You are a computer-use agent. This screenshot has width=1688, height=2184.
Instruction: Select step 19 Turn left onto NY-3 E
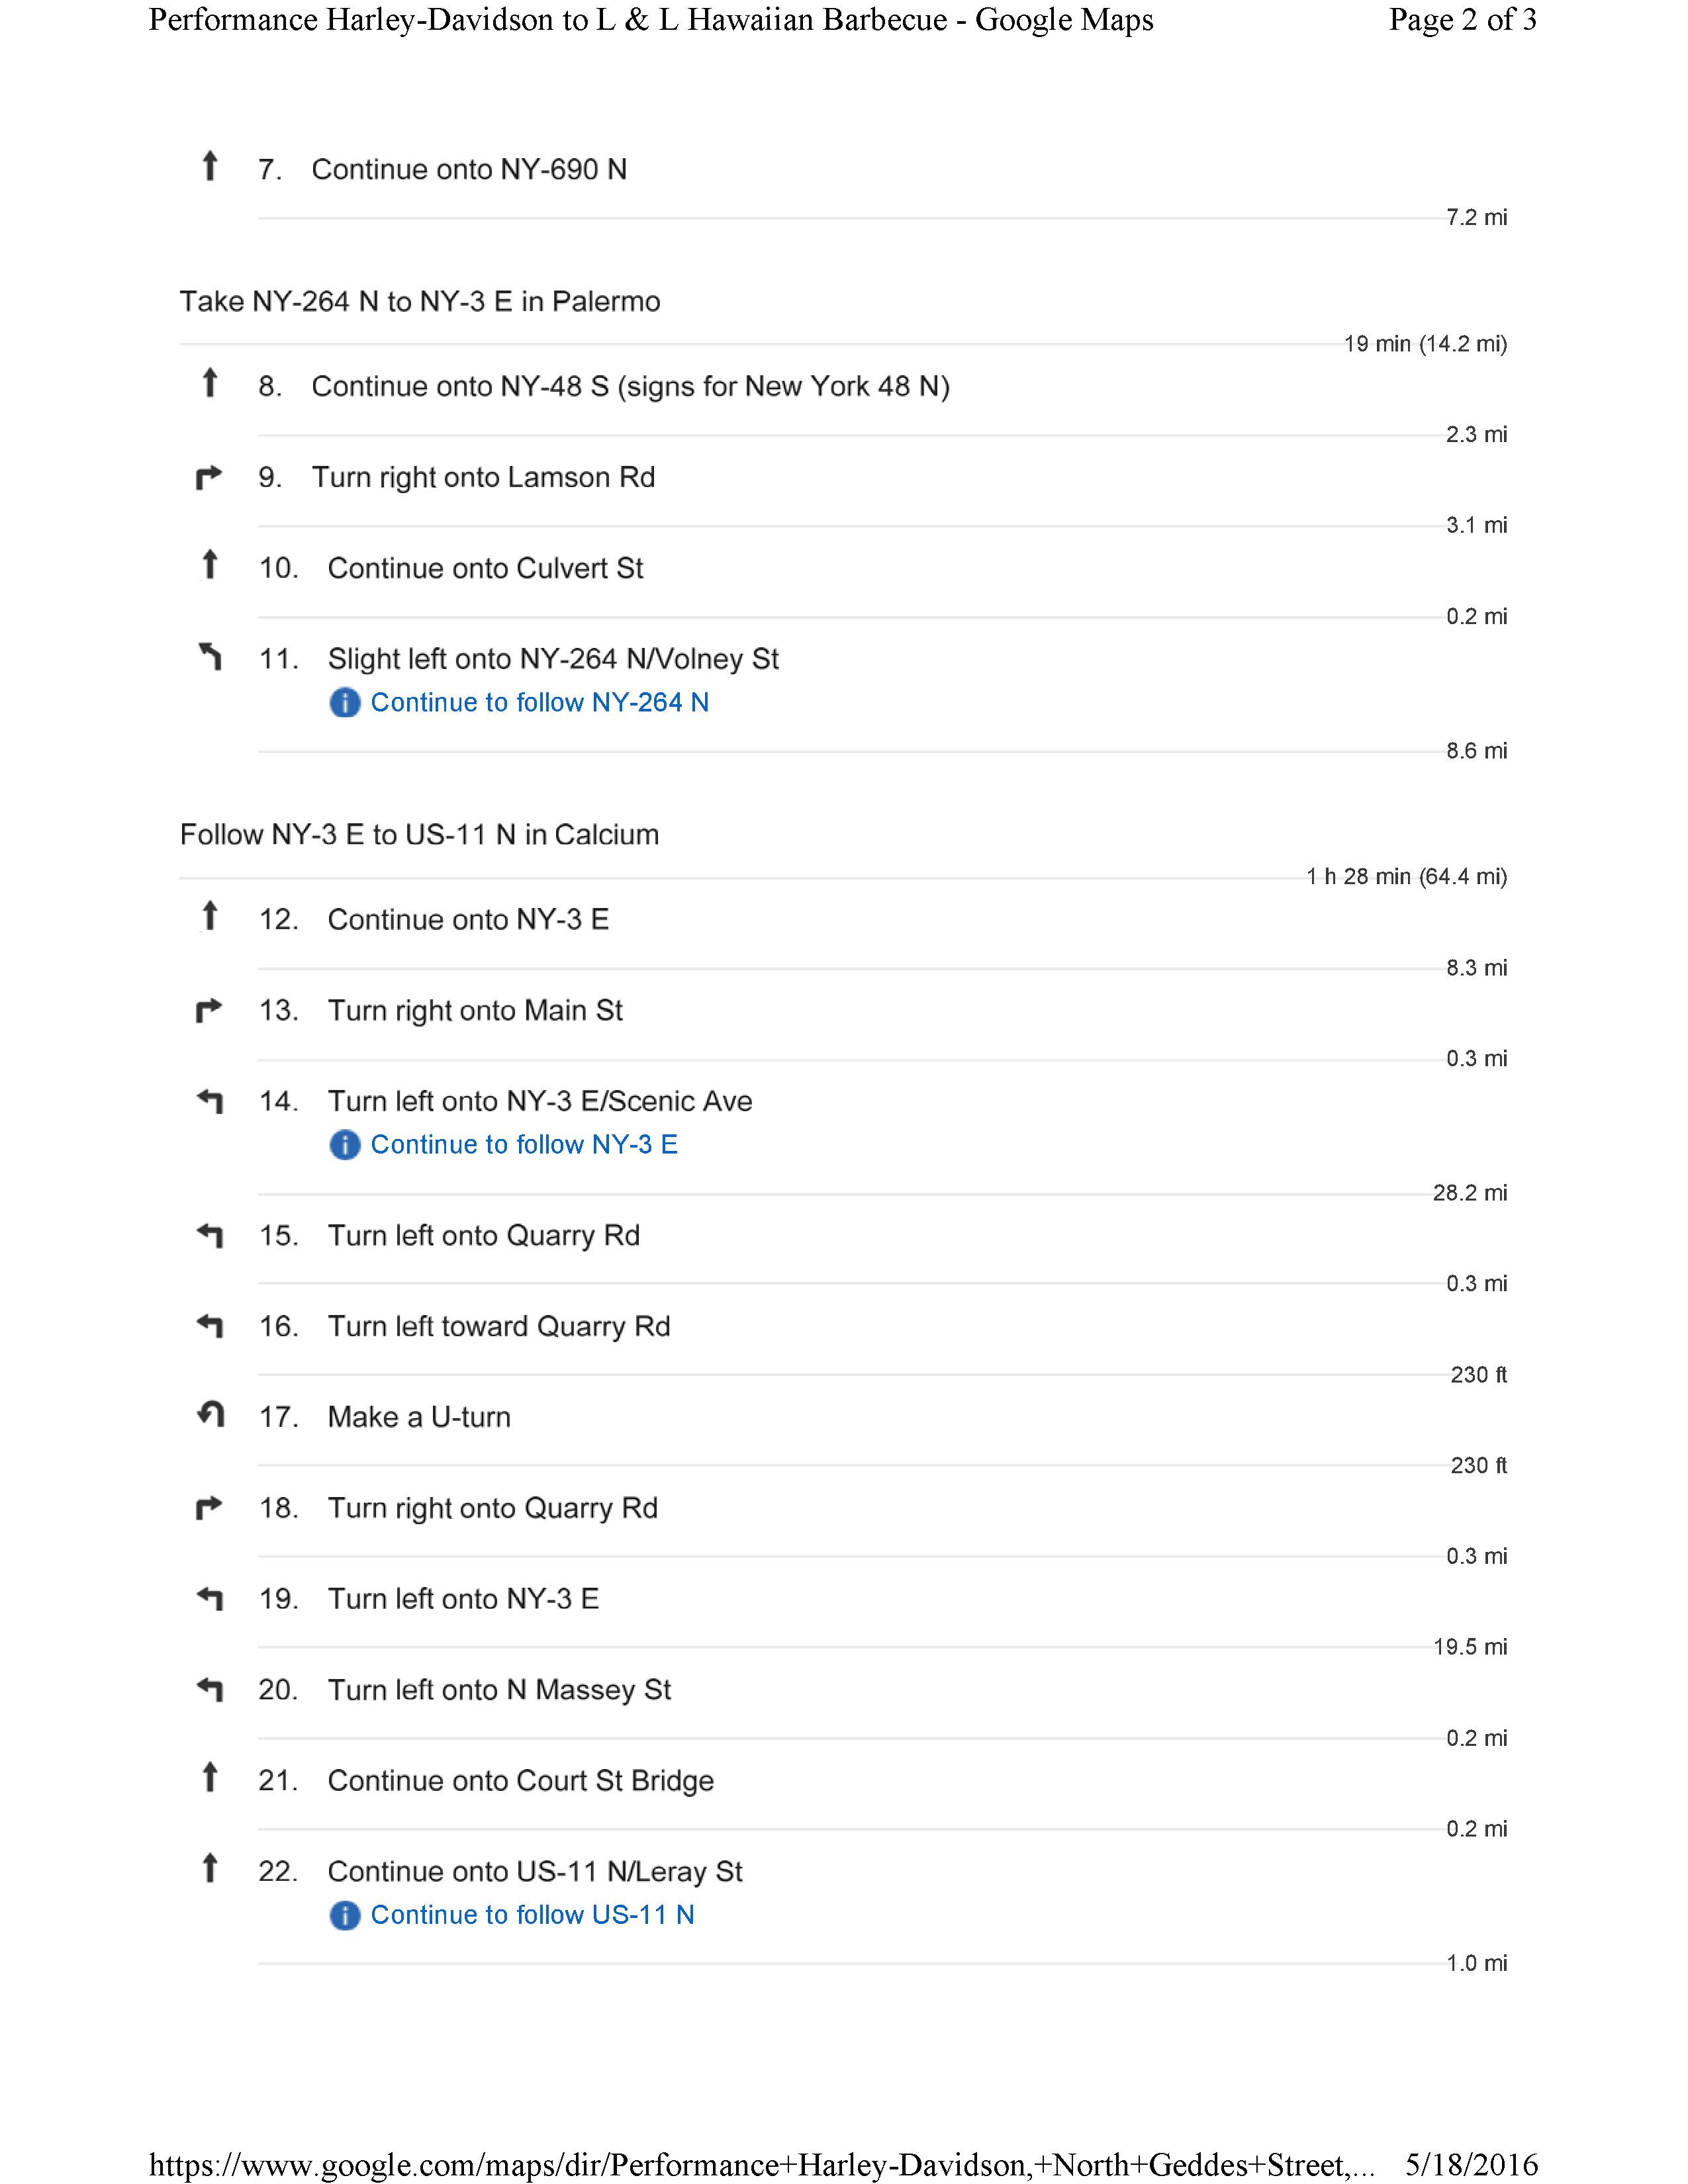point(844,1599)
